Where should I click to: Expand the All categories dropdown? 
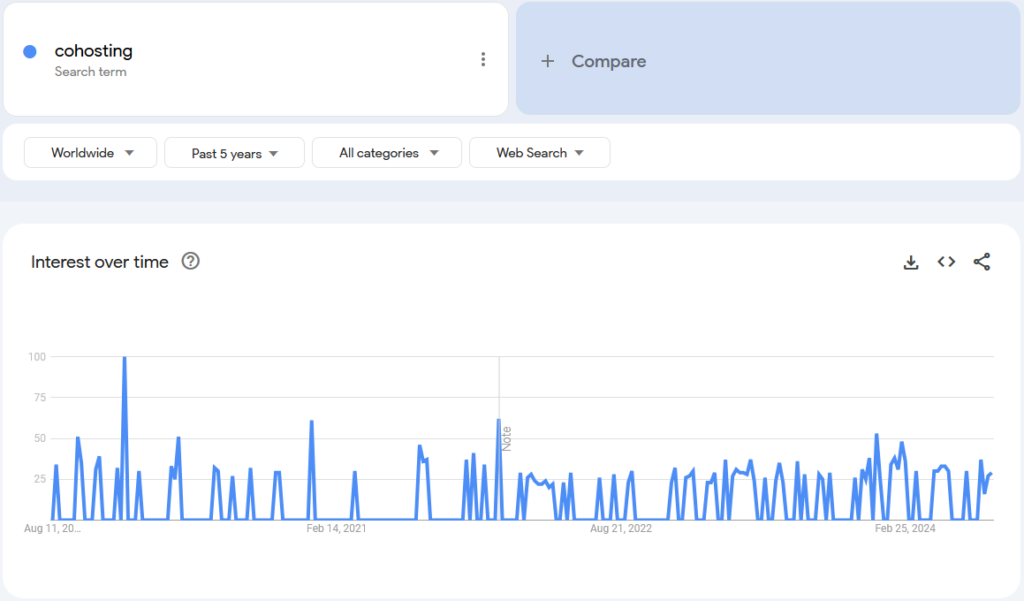click(387, 153)
